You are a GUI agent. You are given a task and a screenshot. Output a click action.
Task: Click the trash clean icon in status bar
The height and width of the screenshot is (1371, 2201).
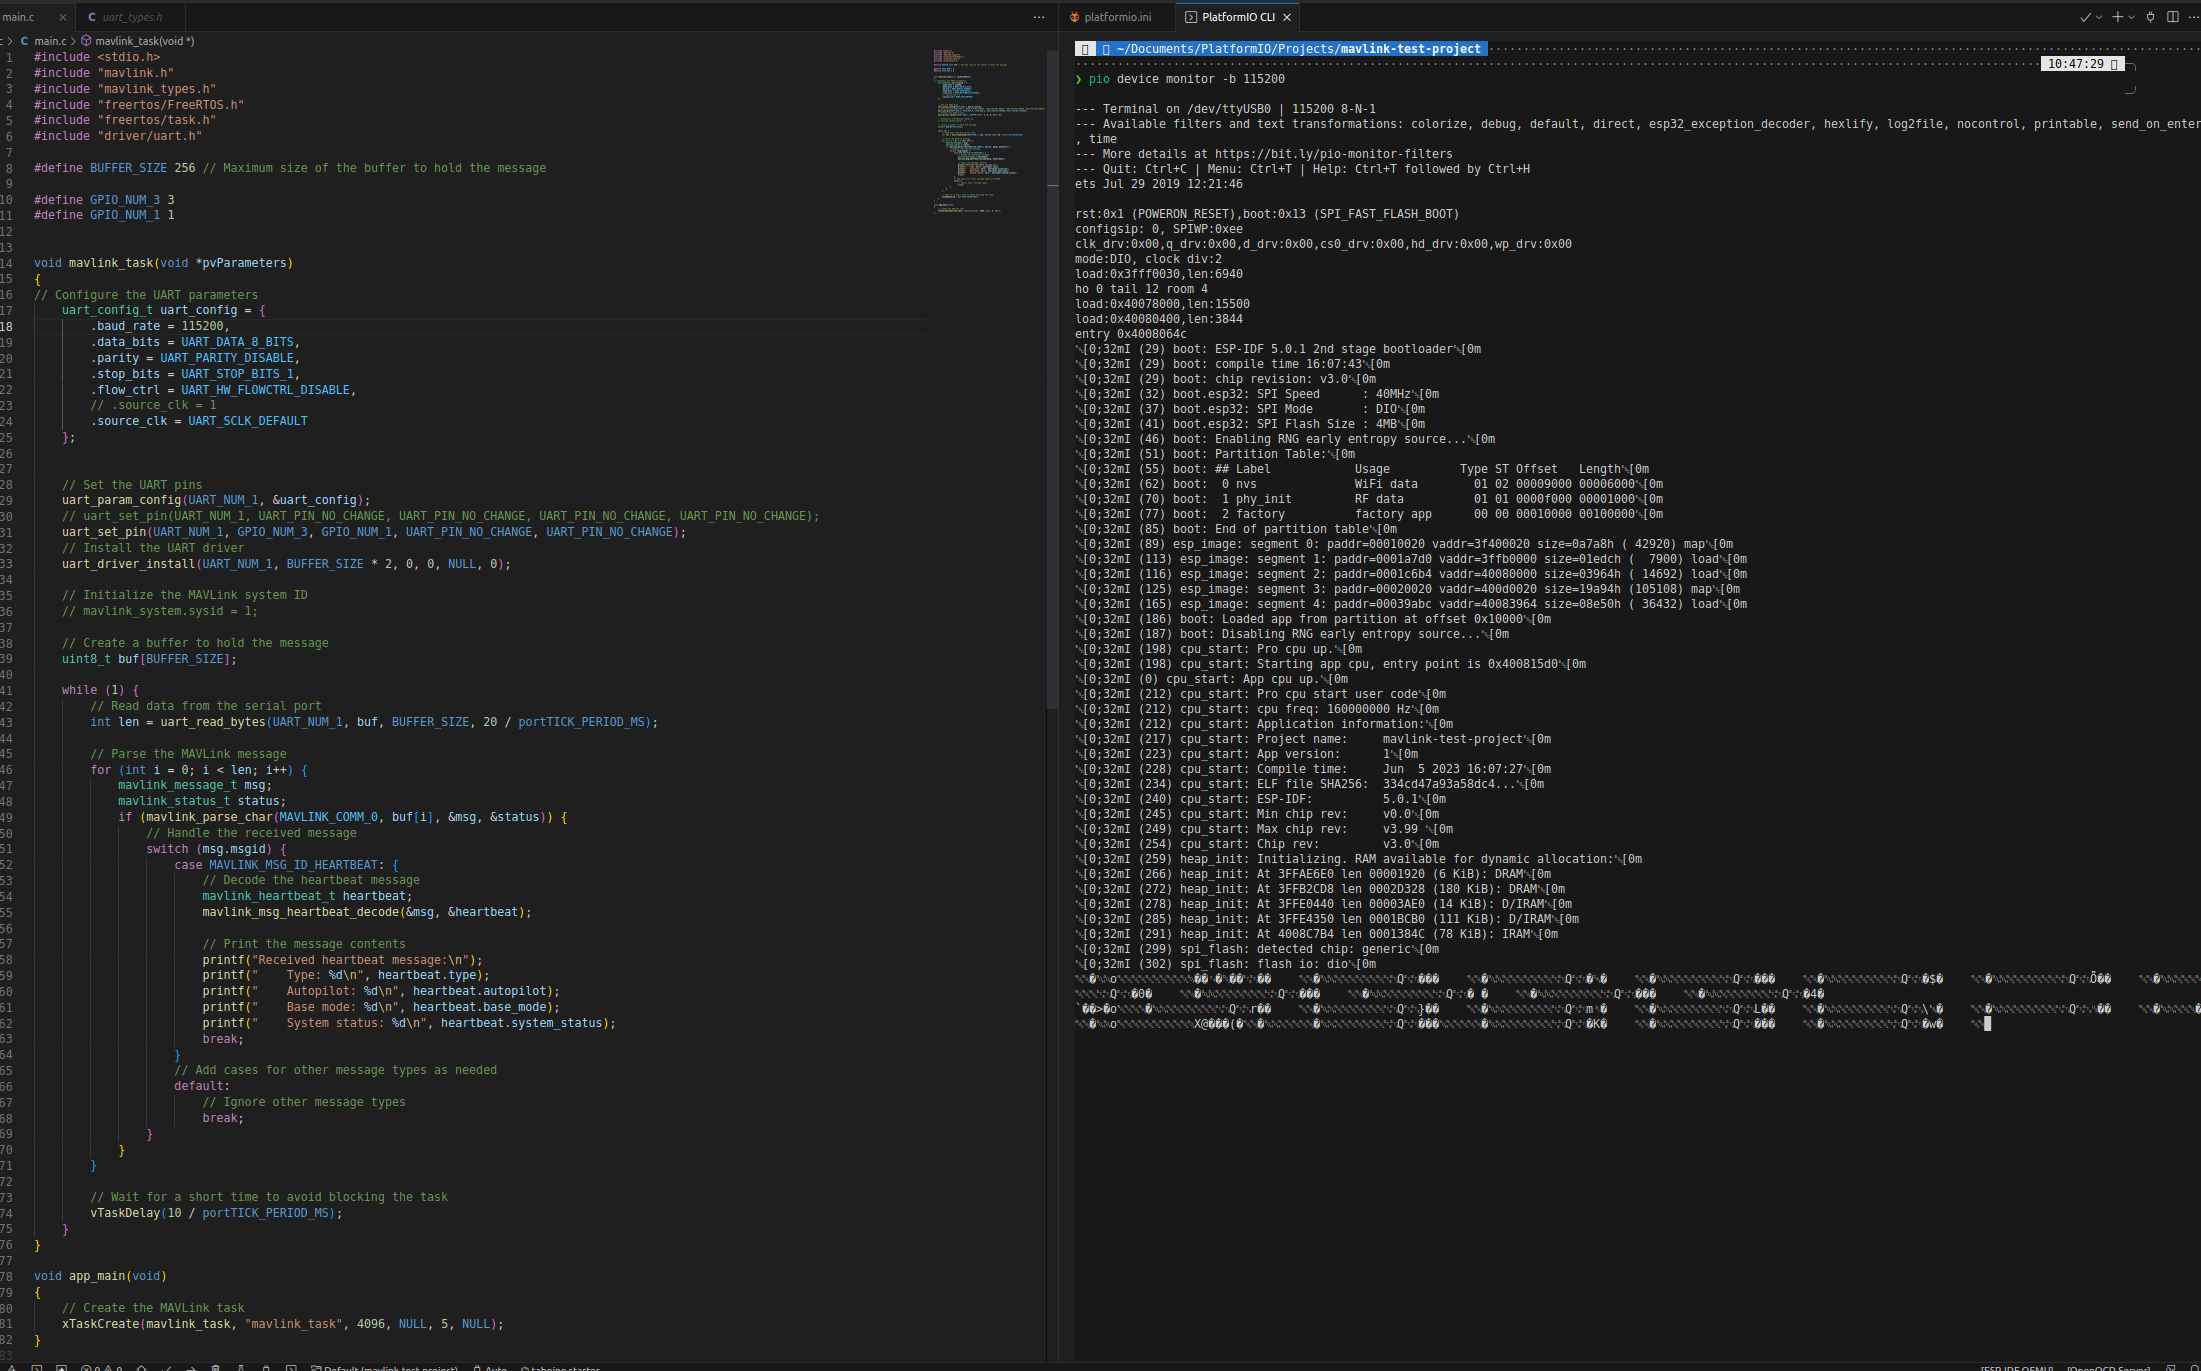[x=216, y=1367]
